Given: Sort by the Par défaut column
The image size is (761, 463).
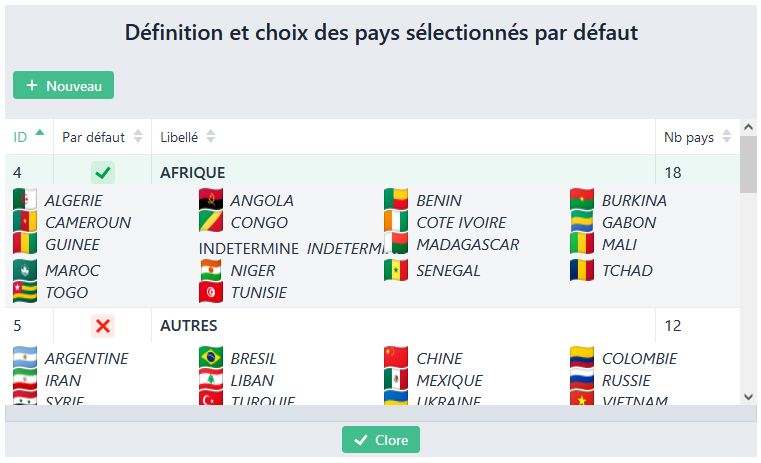Looking at the screenshot, I should 102,137.
